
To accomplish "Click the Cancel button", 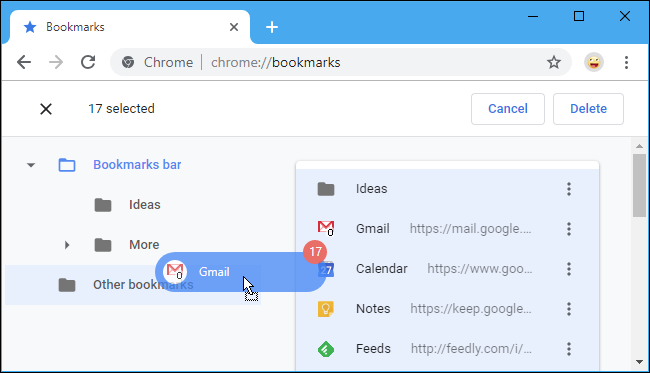I will (x=508, y=109).
